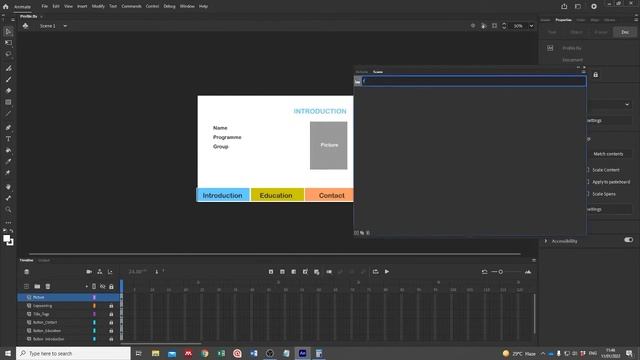The height and width of the screenshot is (360, 640).
Task: Open the dropdown in the Properties publish section
Action: click(627, 104)
